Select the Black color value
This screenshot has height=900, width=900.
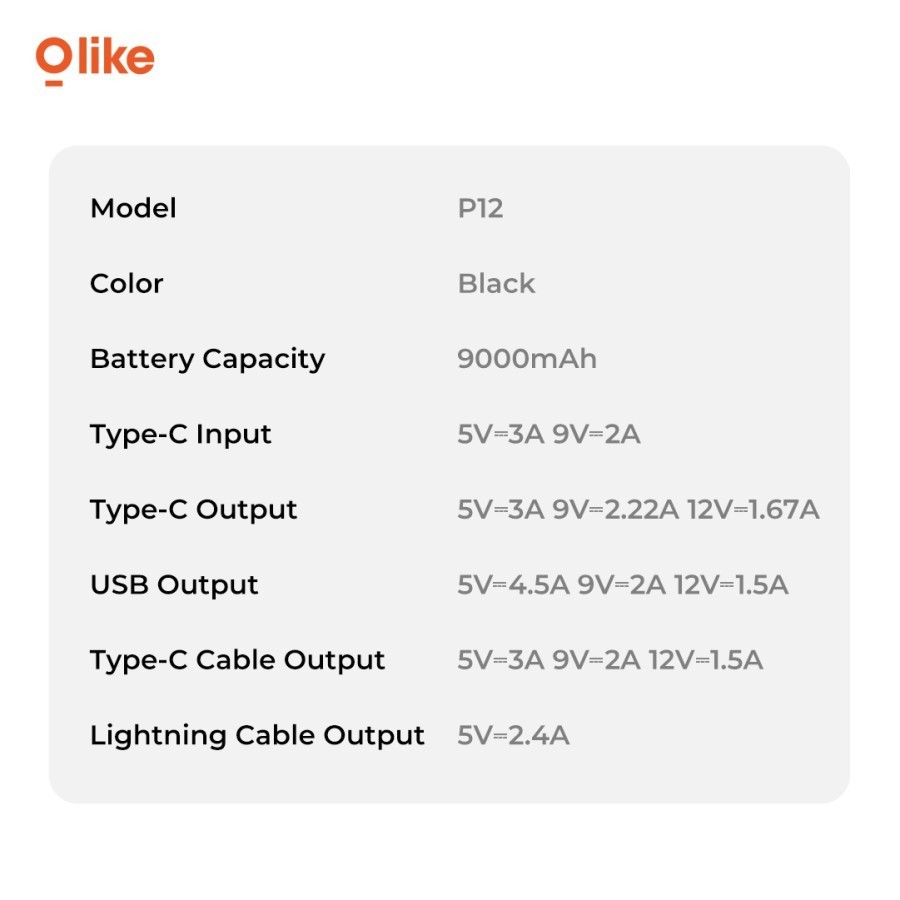click(496, 283)
